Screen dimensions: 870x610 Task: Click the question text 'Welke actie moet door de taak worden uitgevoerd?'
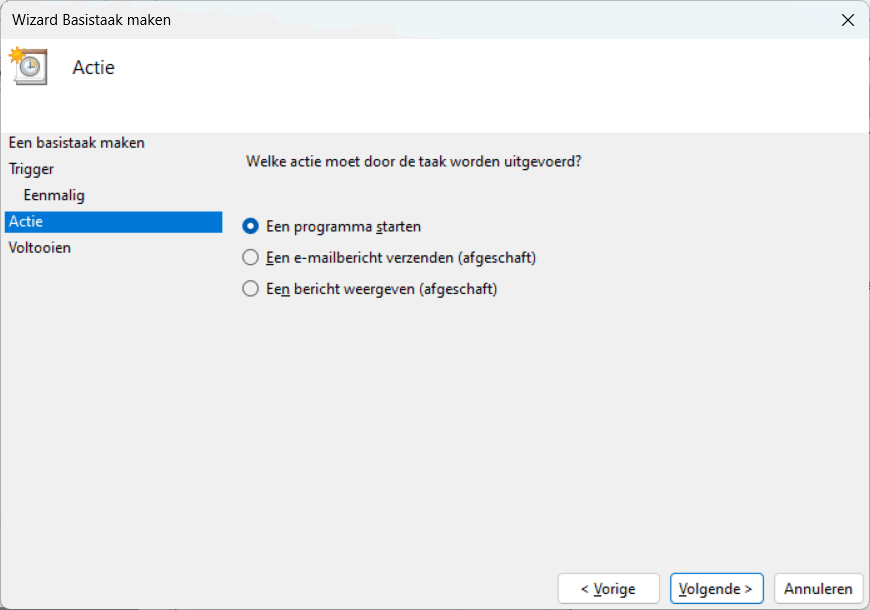413,161
